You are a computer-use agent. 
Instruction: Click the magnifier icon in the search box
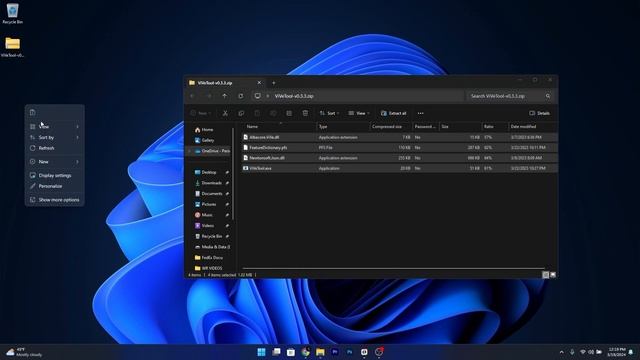pyautogui.click(x=548, y=96)
